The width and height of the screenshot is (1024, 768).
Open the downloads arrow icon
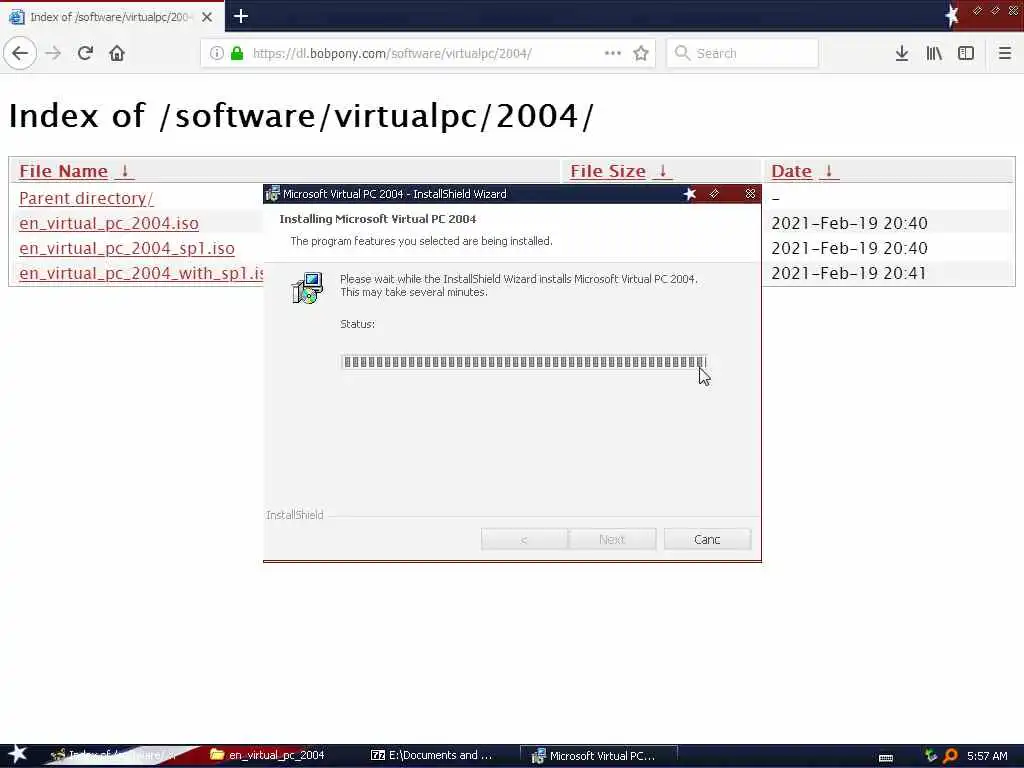[902, 53]
